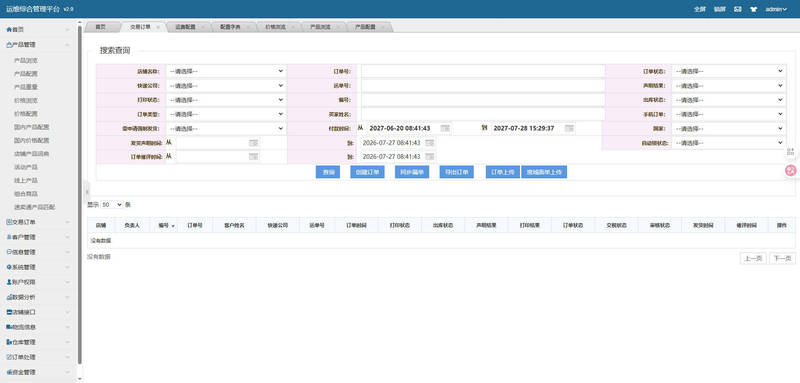Image resolution: width=800 pixels, height=383 pixels.
Task: Click the QR code floating icon
Action: click(x=790, y=151)
